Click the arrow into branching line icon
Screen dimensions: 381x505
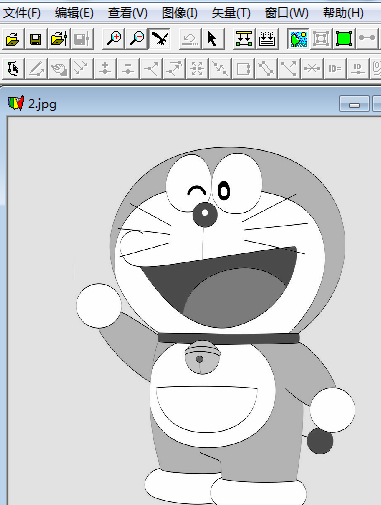pyautogui.click(x=151, y=69)
